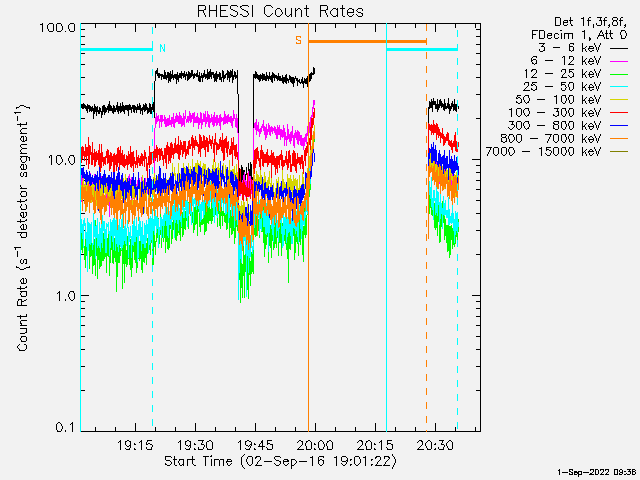This screenshot has height=480, width=640.
Task: Click the 20:00 time axis label
Action: [x=315, y=445]
